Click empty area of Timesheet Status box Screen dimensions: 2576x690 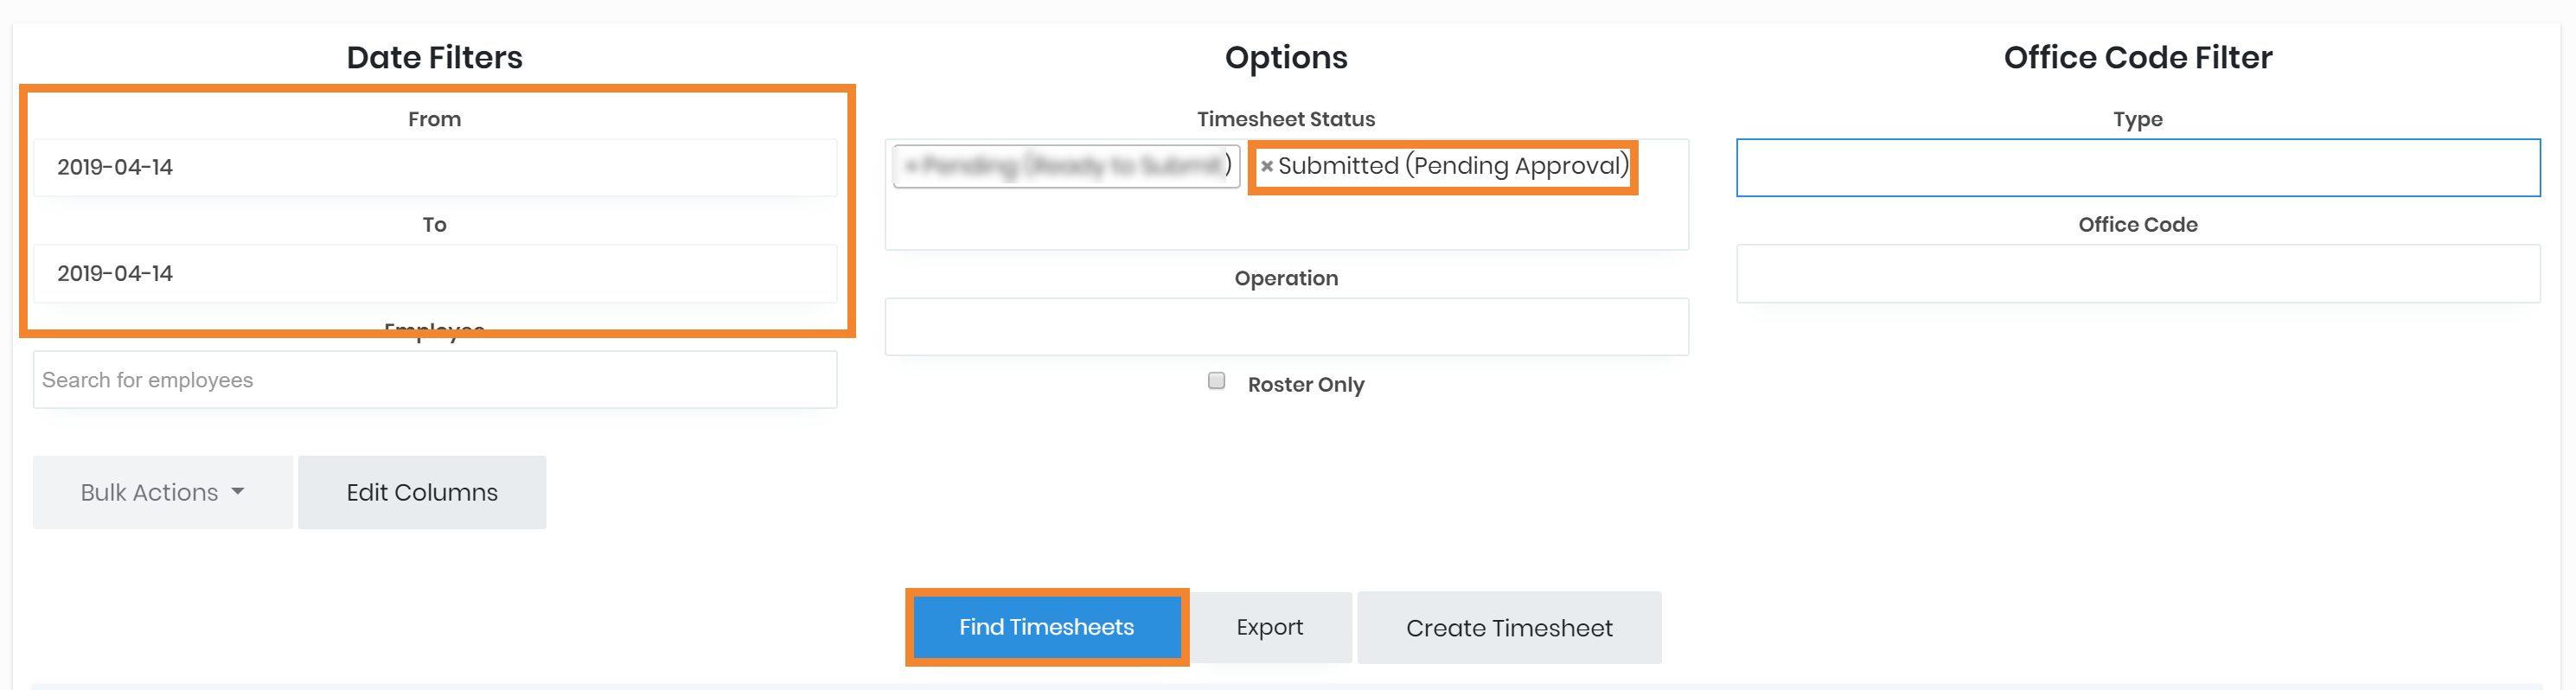point(1285,222)
